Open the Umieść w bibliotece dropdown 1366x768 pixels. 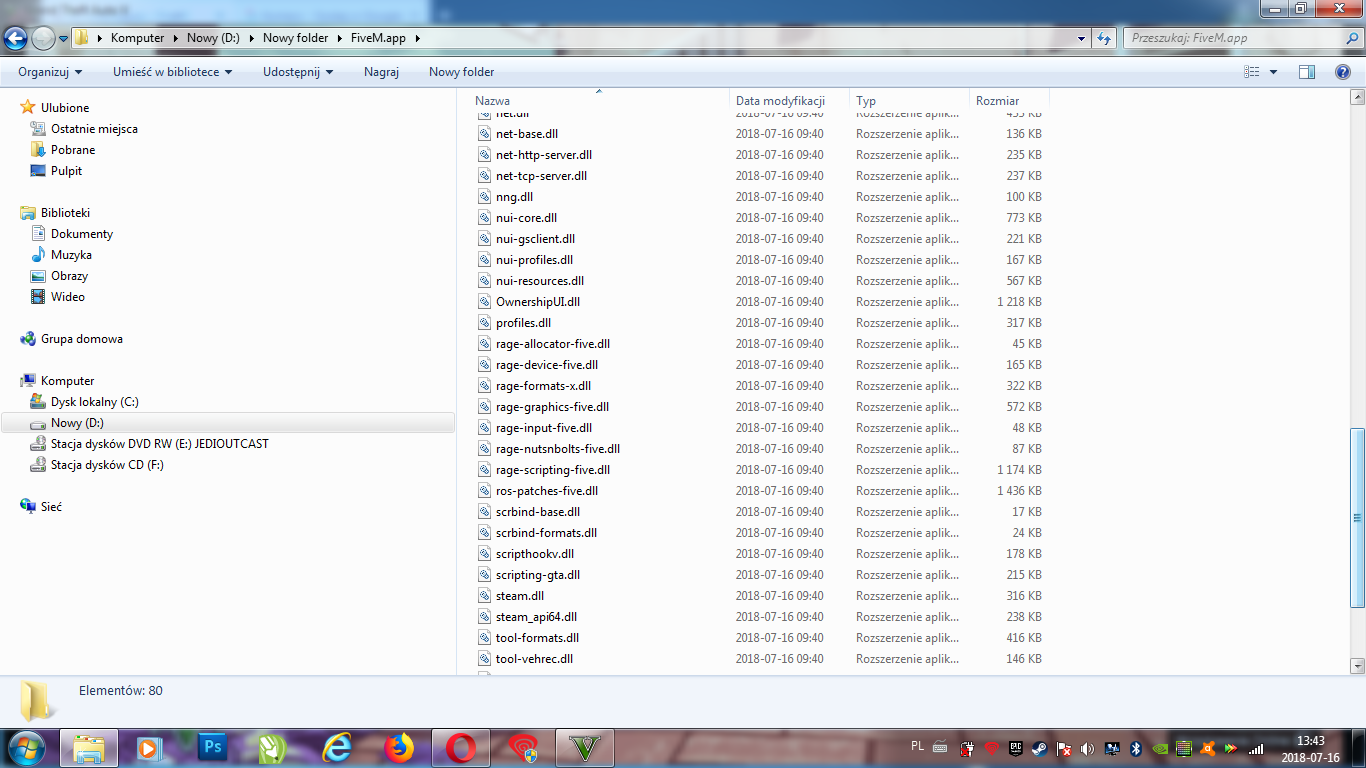173,72
